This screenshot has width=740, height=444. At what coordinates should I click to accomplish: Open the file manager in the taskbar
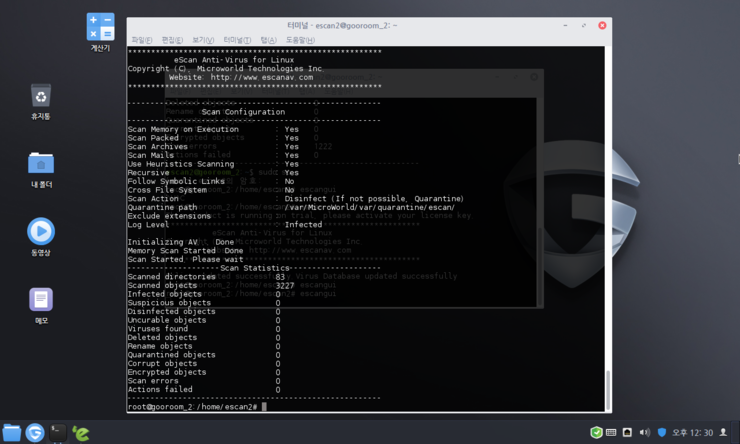(12, 433)
